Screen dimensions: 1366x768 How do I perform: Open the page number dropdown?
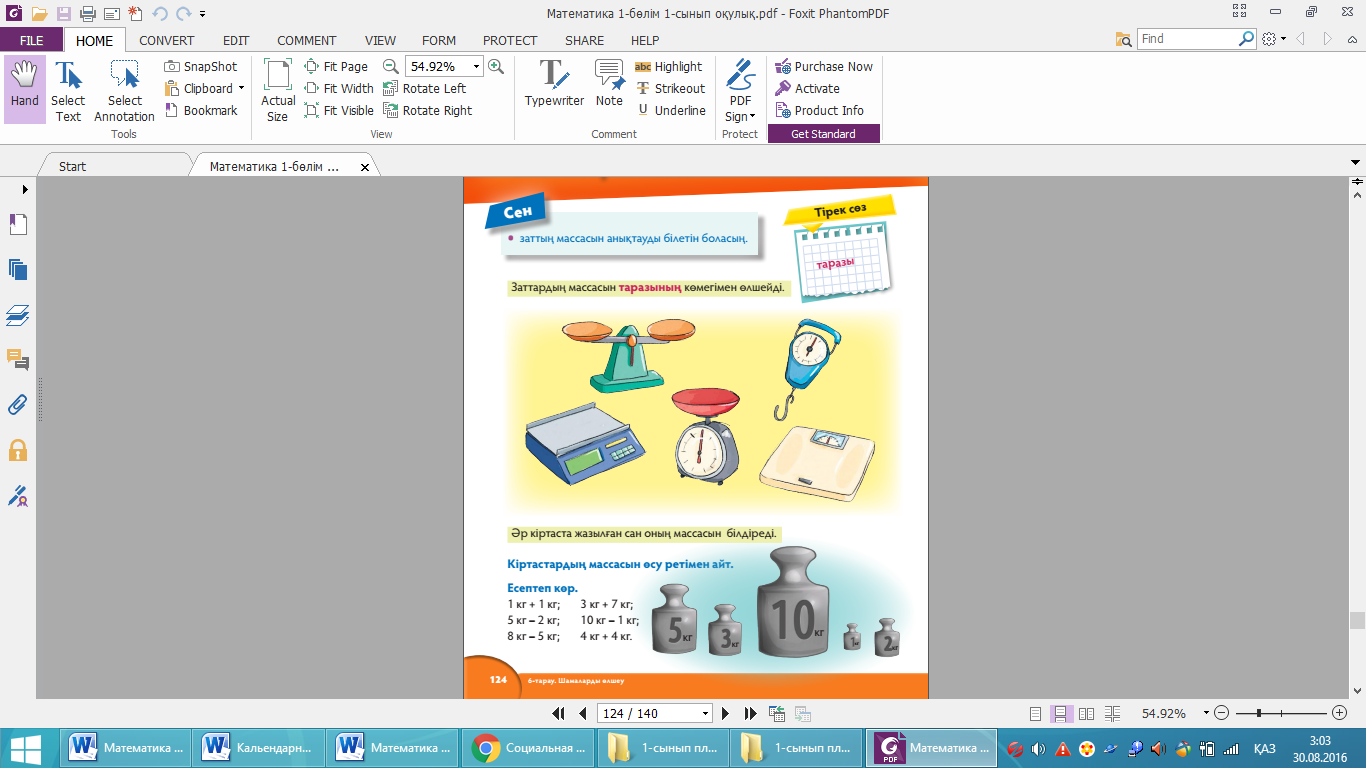[x=706, y=714]
